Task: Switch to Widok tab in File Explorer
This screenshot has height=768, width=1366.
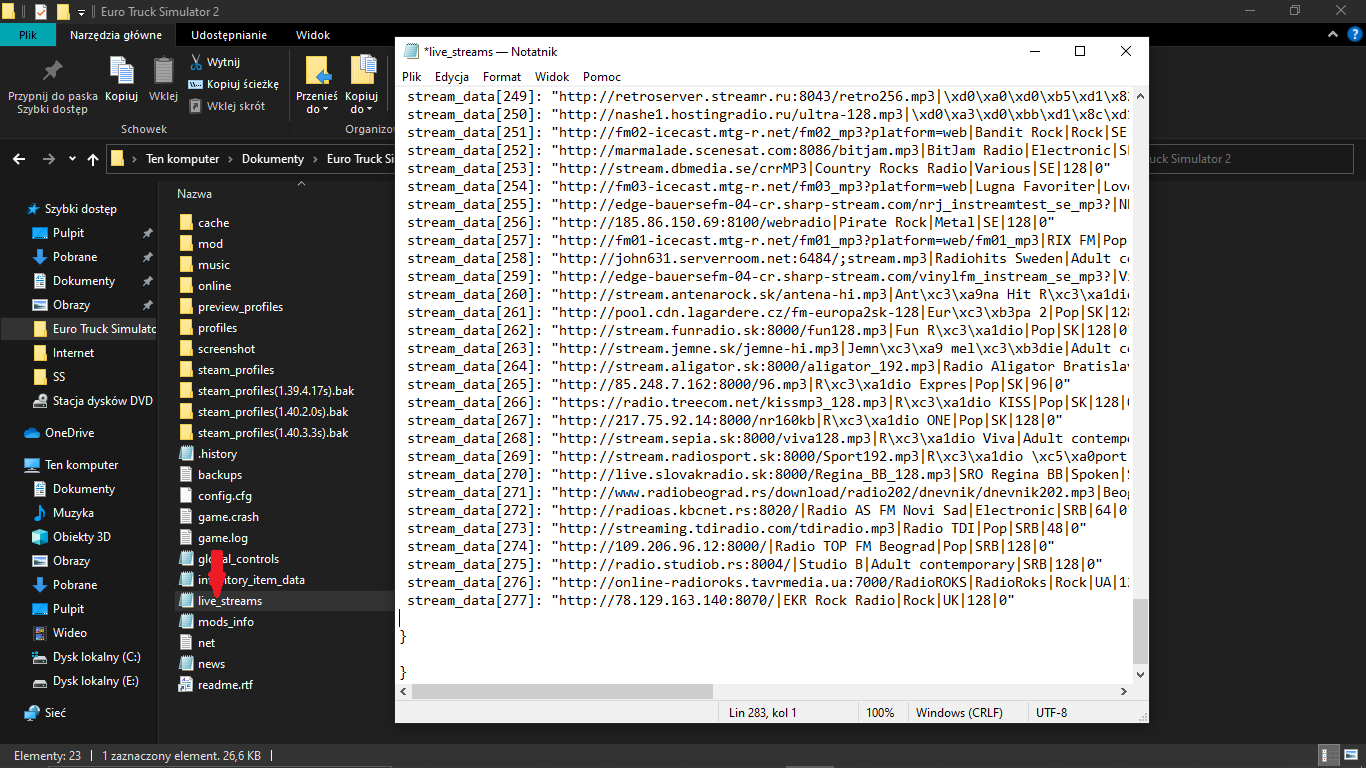Action: (313, 35)
